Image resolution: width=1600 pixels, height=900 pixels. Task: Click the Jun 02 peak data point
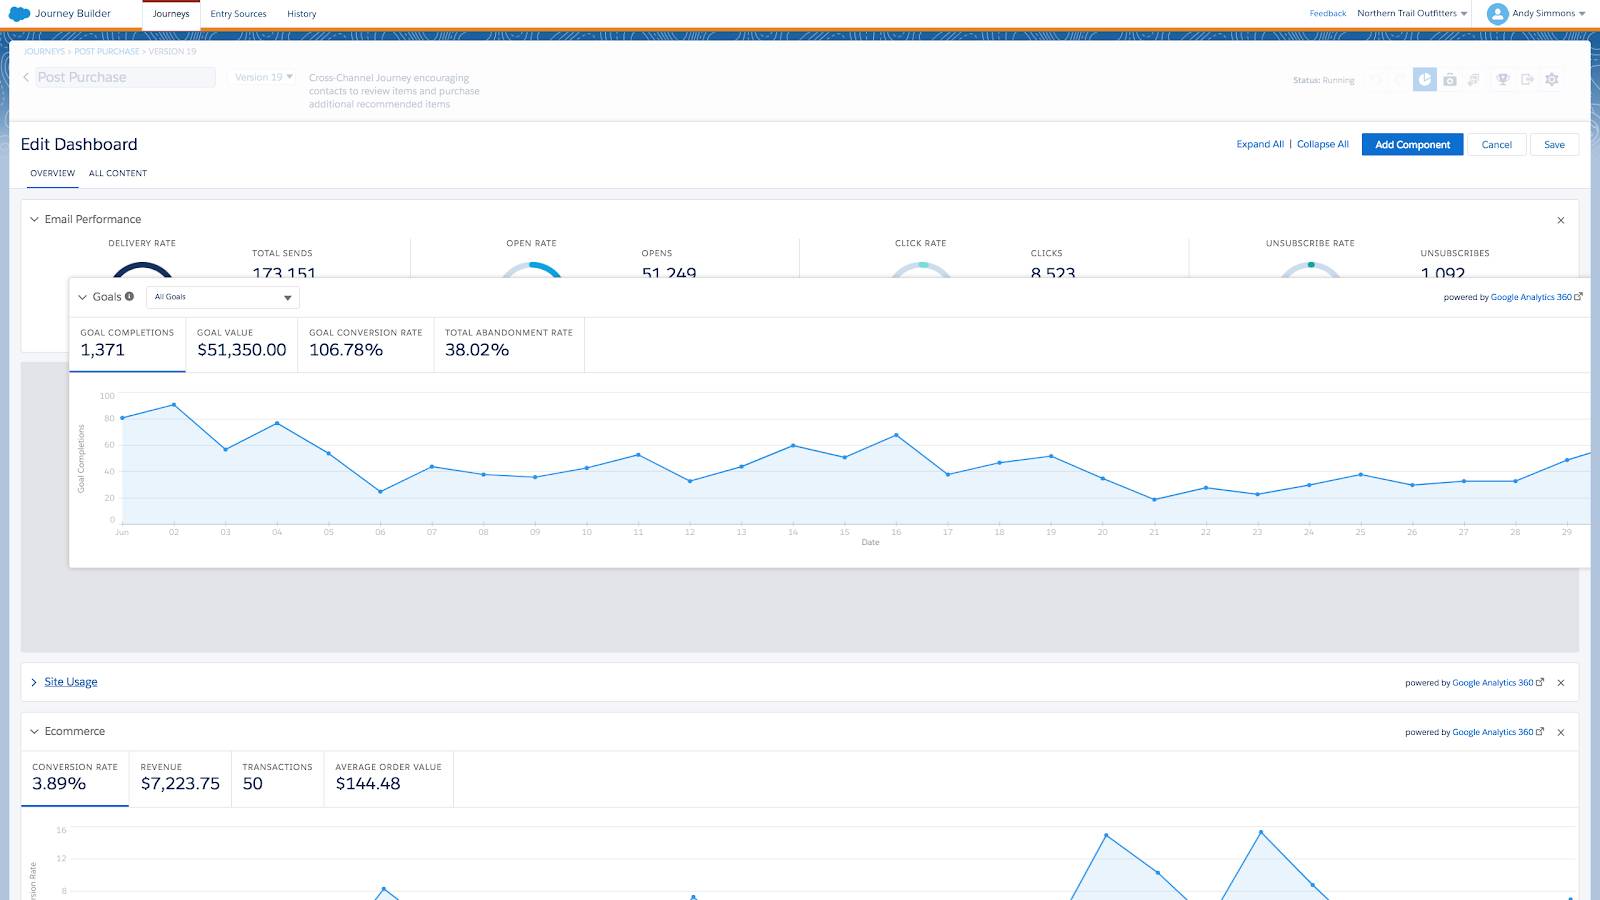pos(174,405)
